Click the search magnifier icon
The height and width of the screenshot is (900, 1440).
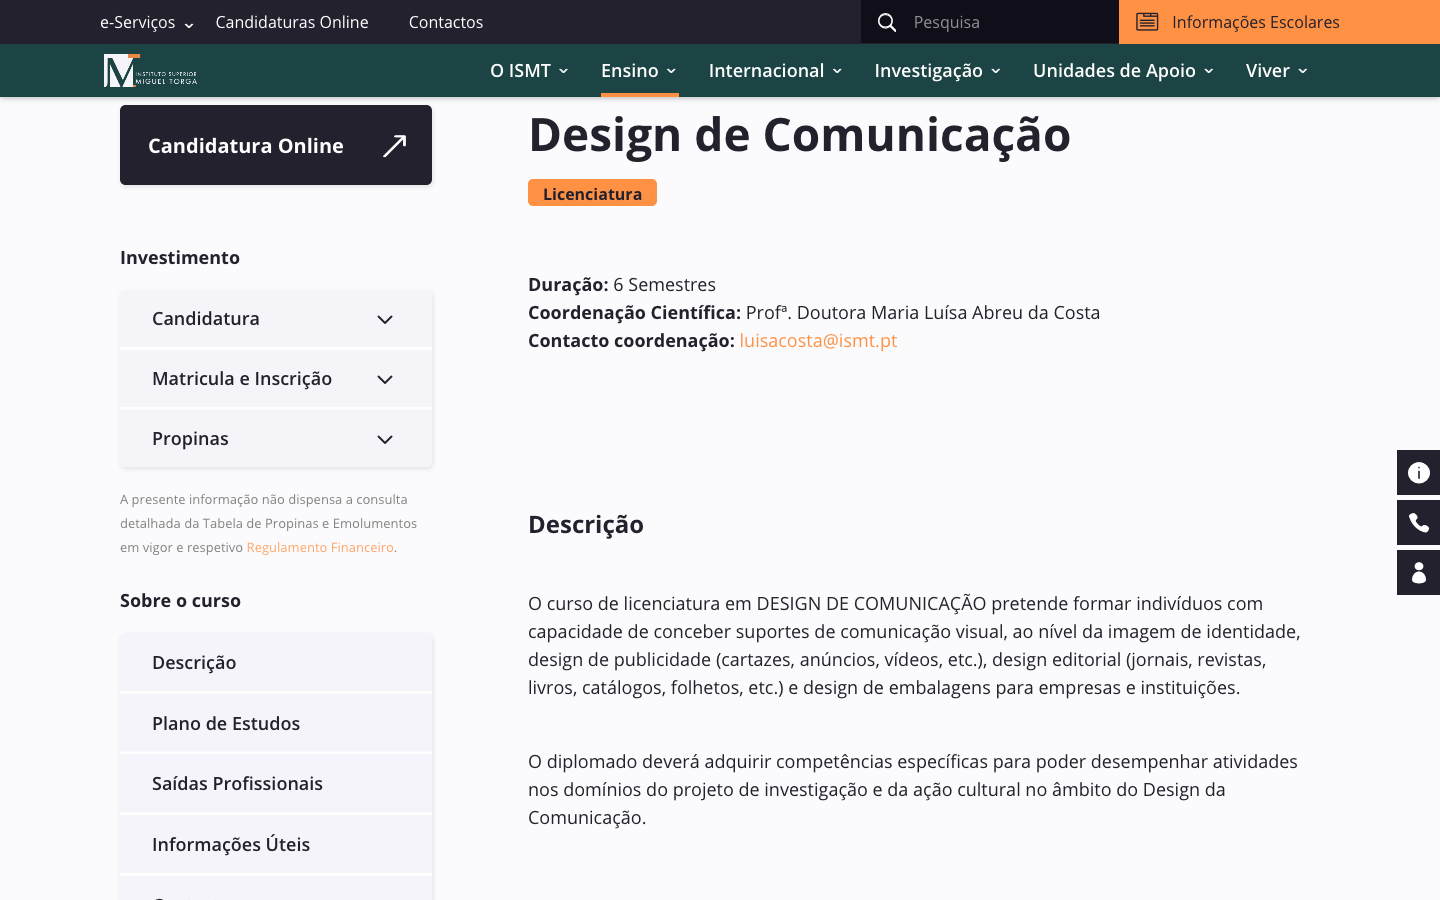tap(887, 22)
